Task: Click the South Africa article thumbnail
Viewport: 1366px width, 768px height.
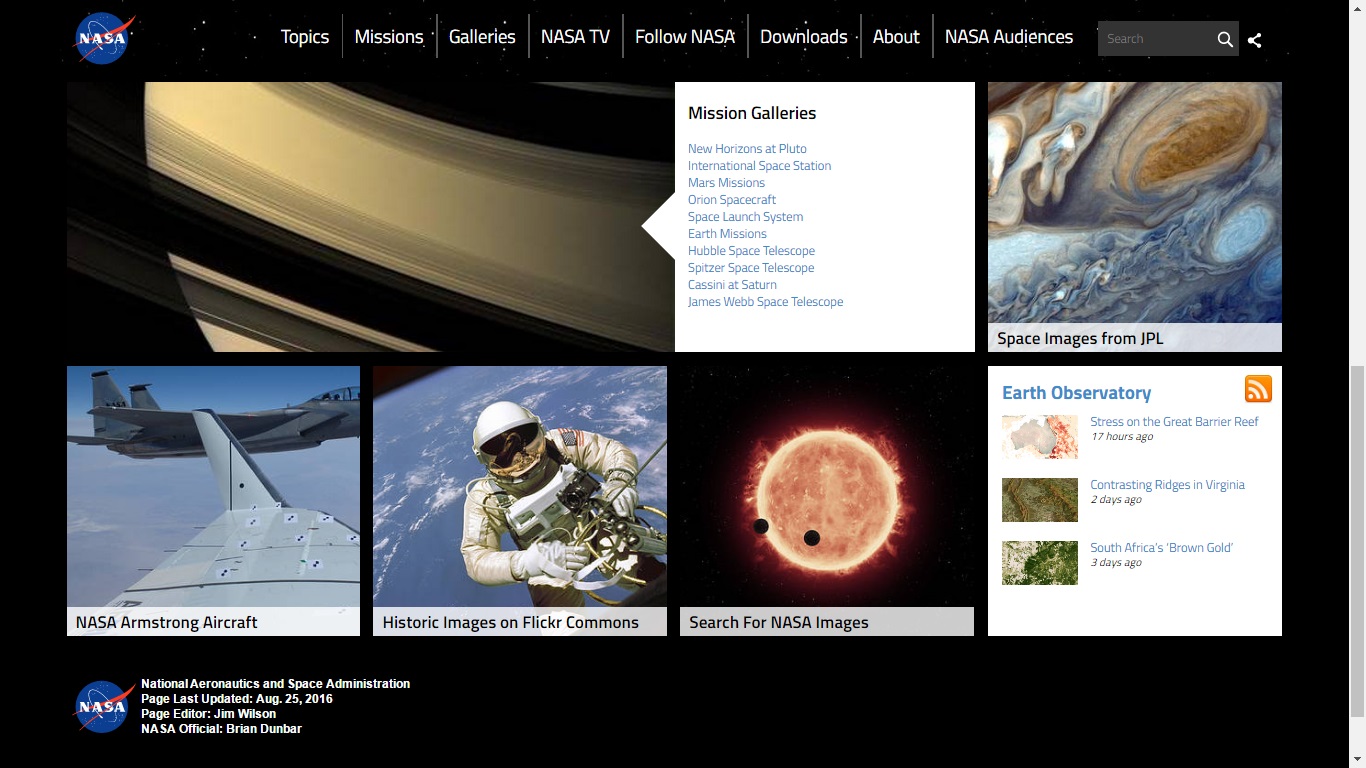Action: click(x=1040, y=563)
